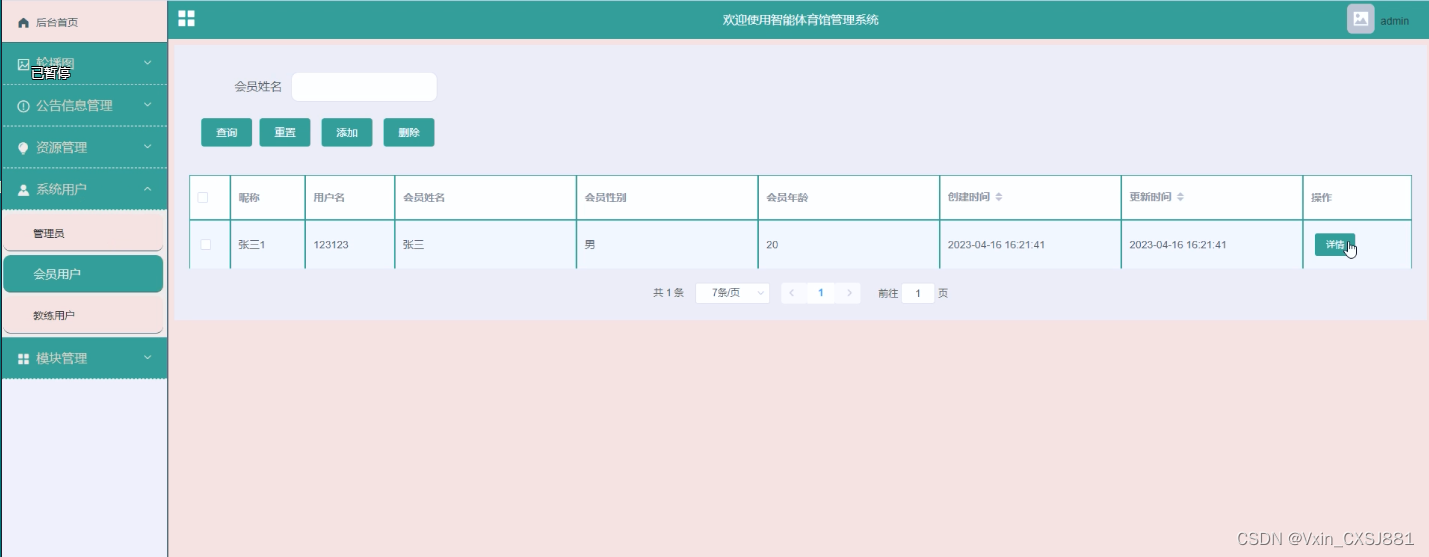Sort by 更新时间 column arrows
The image size is (1429, 557).
coord(1180,197)
